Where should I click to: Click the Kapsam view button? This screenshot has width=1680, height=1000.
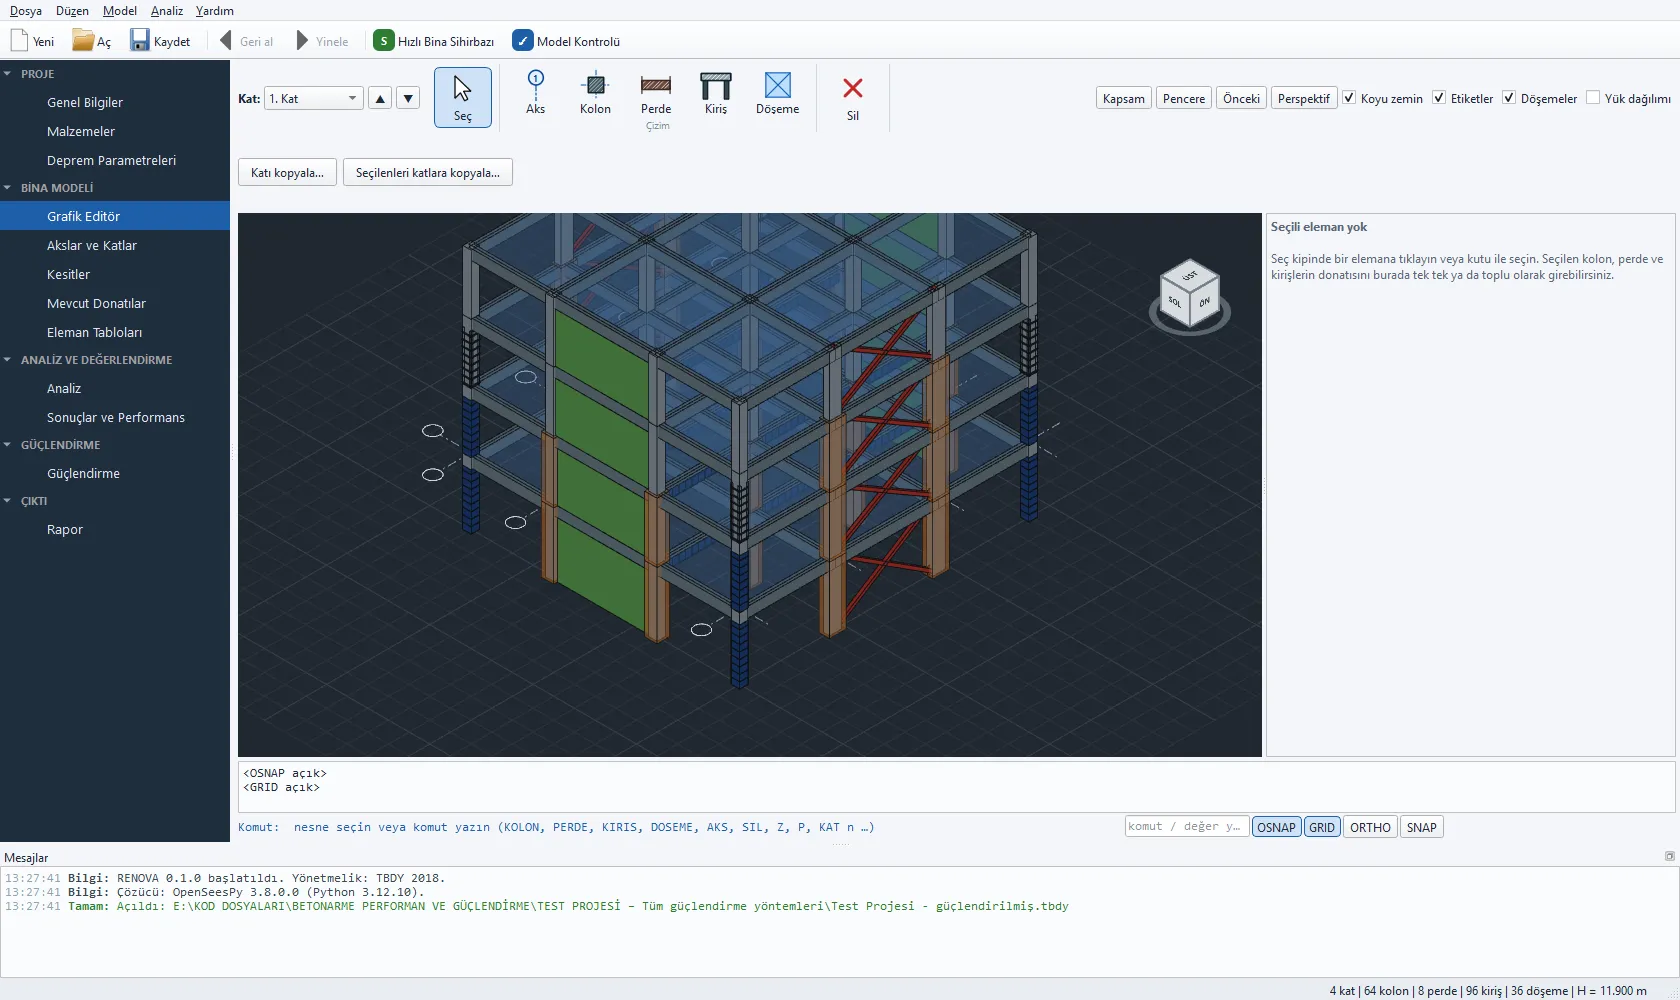click(x=1124, y=98)
